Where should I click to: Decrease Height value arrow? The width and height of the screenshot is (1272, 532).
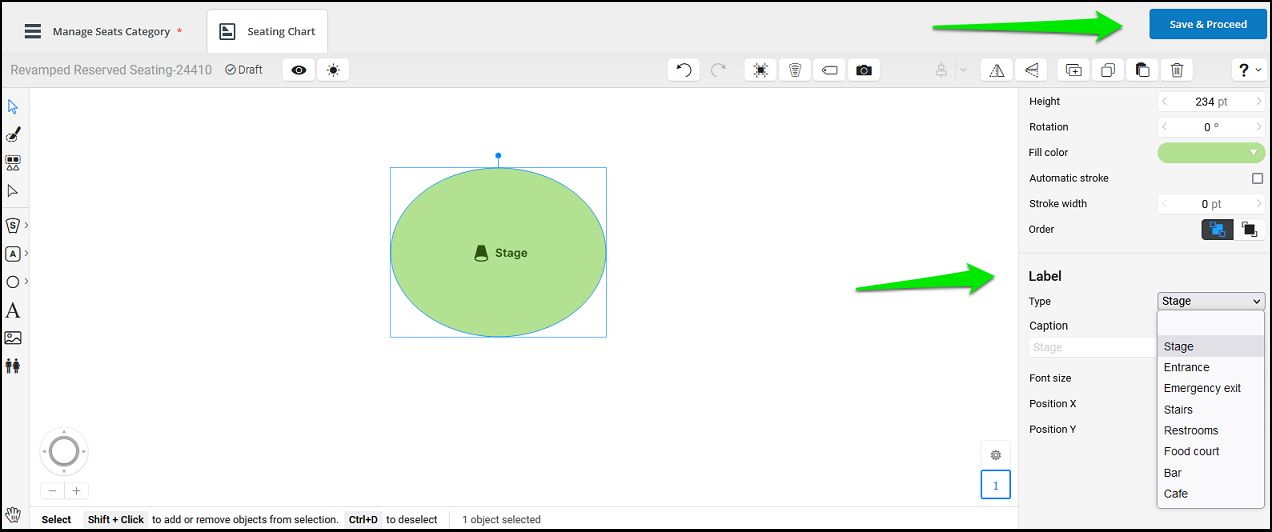coord(1164,101)
